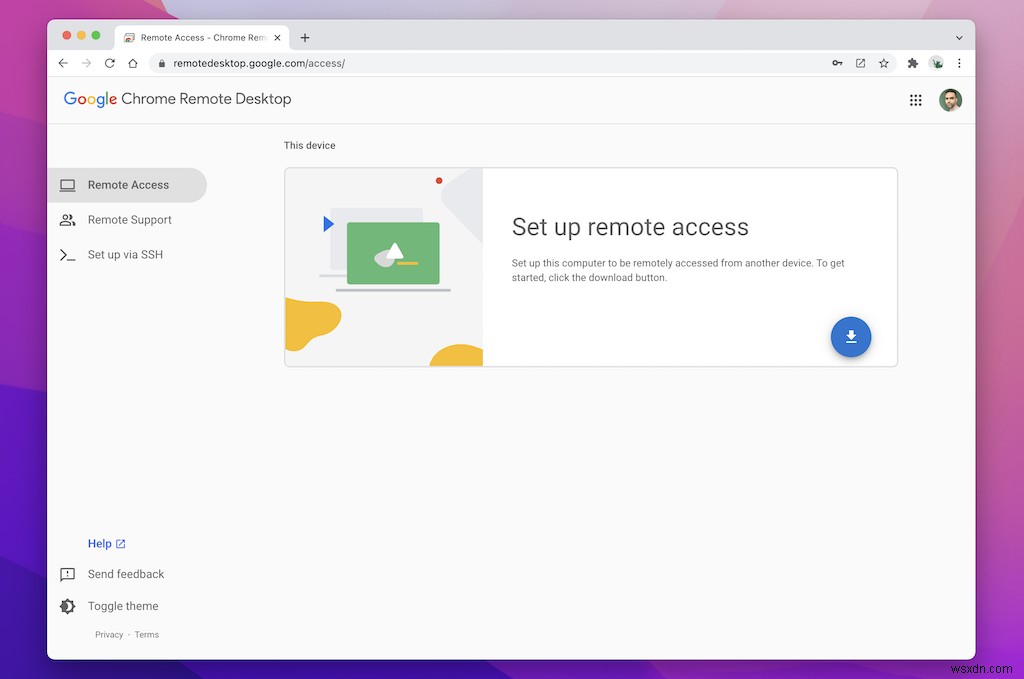The image size is (1024, 679).
Task: Open your Google account avatar
Action: point(950,100)
